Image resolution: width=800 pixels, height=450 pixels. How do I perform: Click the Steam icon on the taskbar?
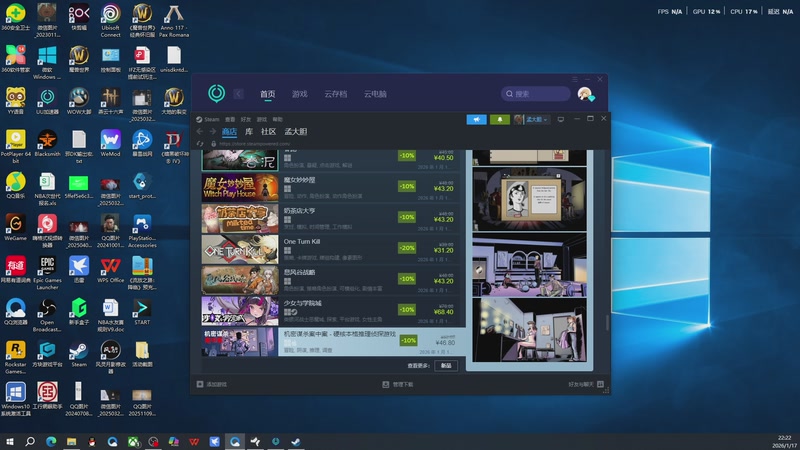point(296,441)
